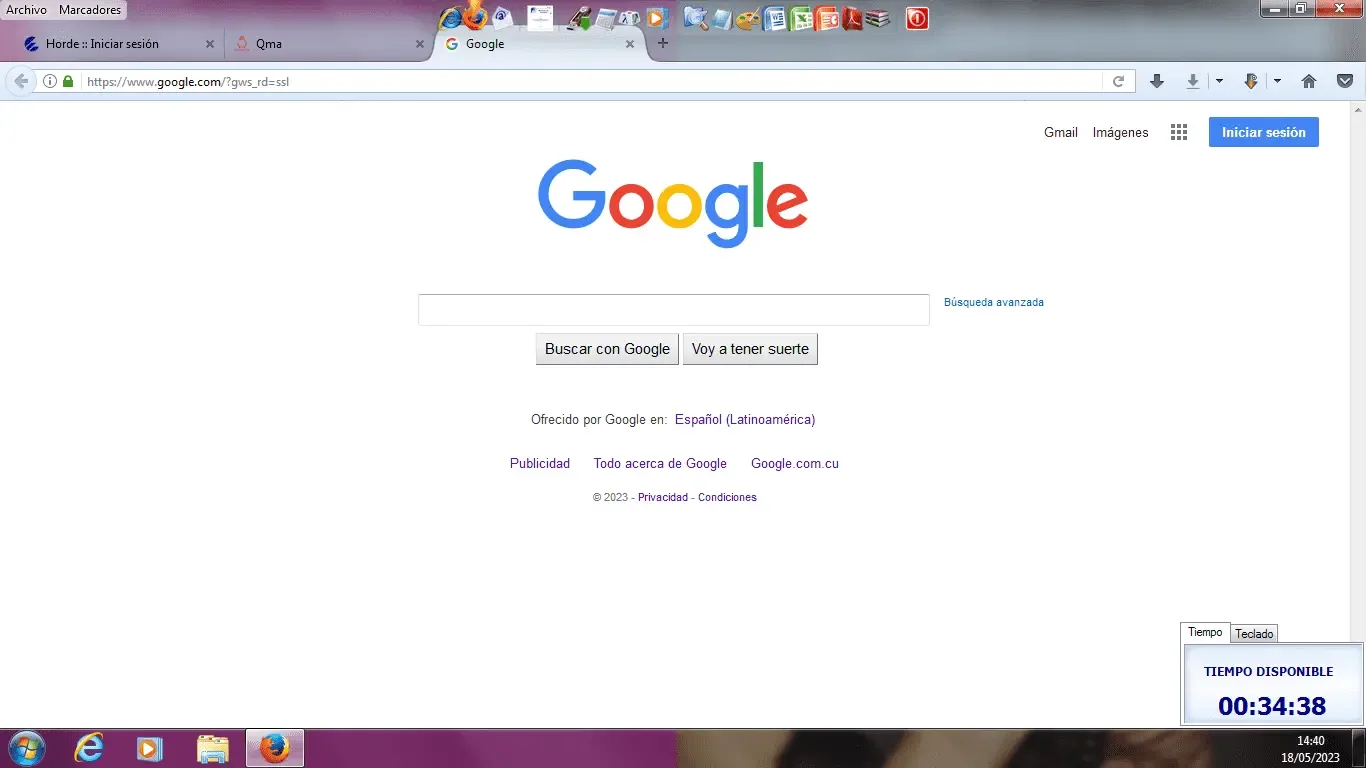Open the dropdown beside the underlined download arrow
Viewport: 1366px width, 768px height.
click(x=1219, y=82)
